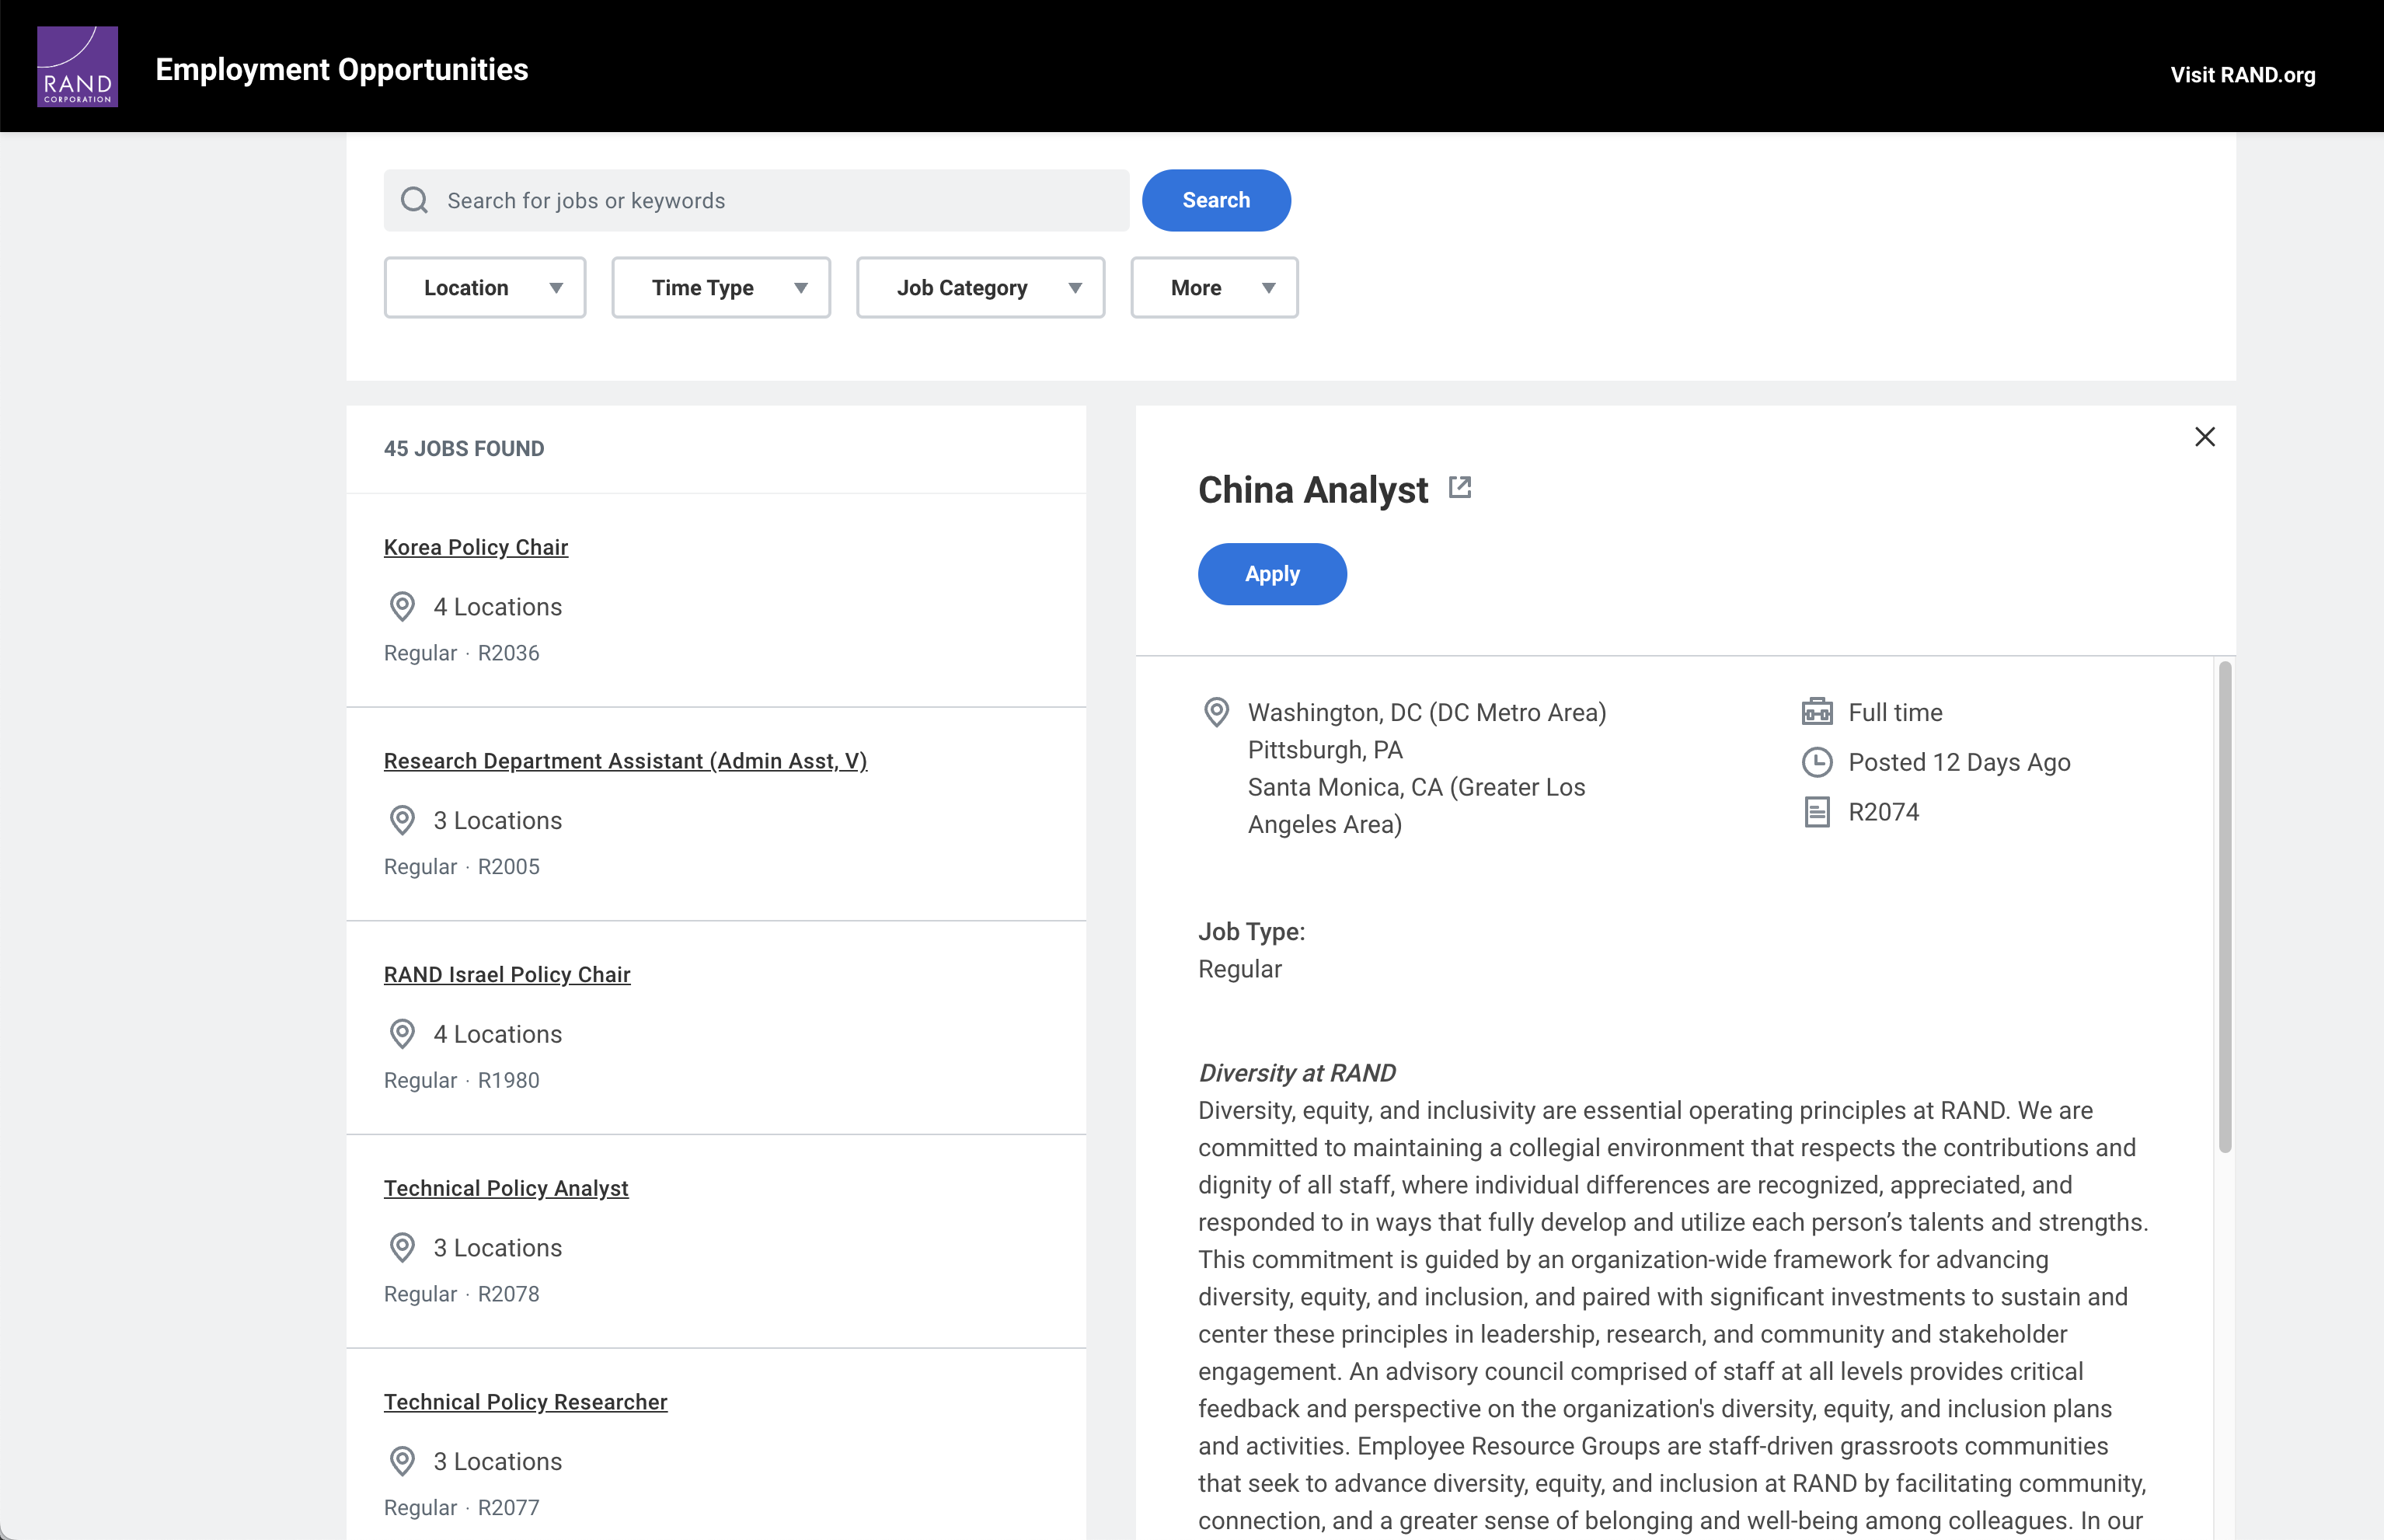Apply to the China Analyst job
2384x1540 pixels.
point(1272,574)
